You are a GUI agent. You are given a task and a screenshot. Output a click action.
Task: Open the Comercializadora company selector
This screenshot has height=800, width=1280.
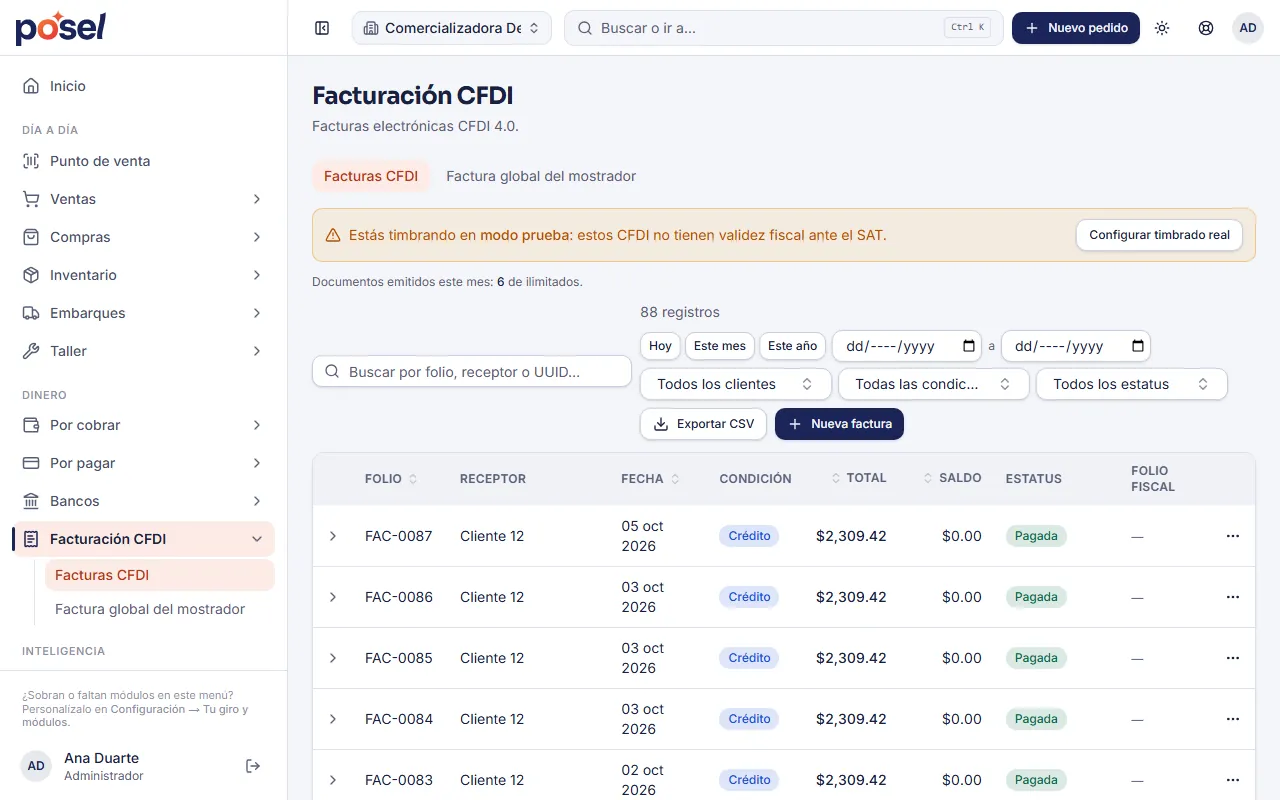click(452, 28)
